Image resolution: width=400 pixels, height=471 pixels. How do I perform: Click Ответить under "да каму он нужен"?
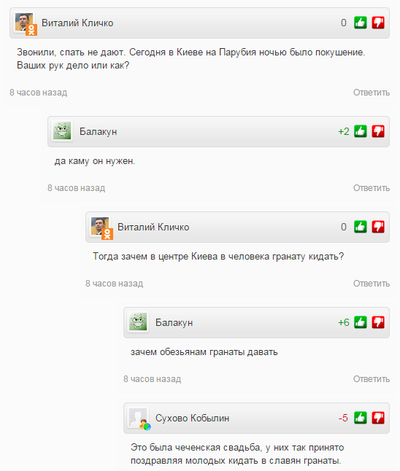coord(371,188)
